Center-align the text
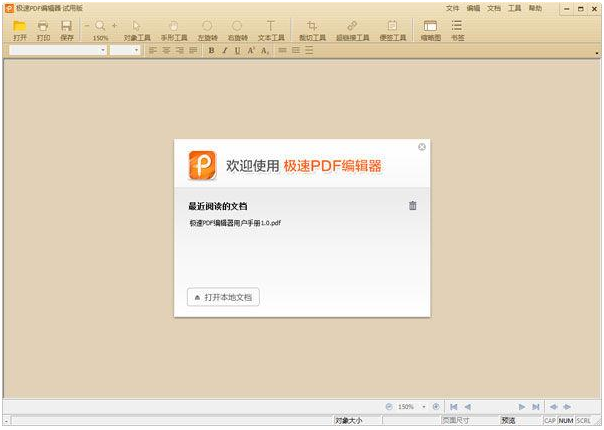Viewport: 604px width, 430px height. tap(166, 50)
